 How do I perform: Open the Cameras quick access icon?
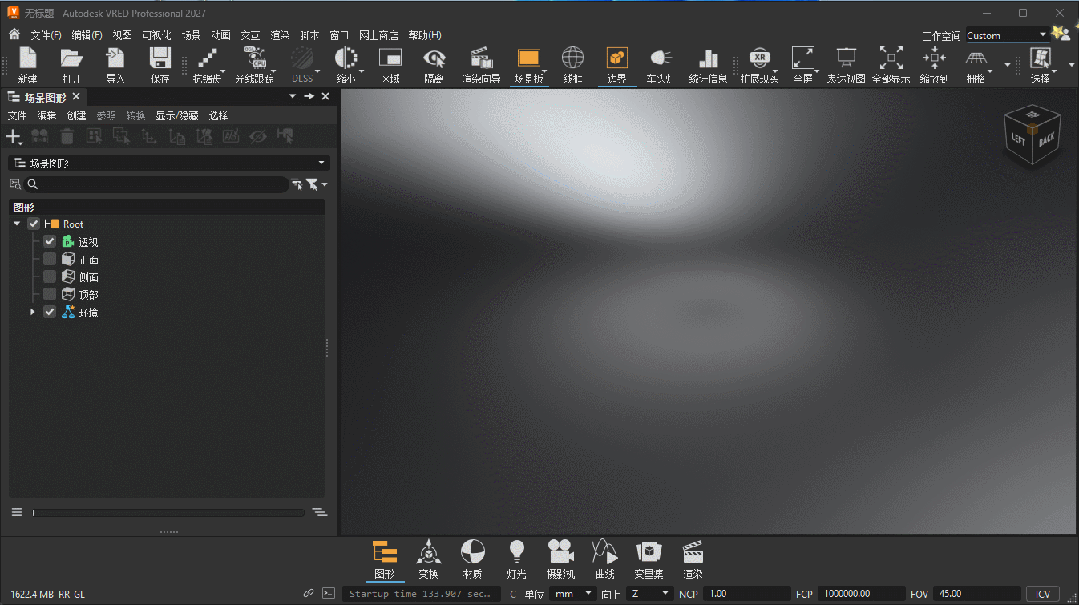[x=560, y=552]
